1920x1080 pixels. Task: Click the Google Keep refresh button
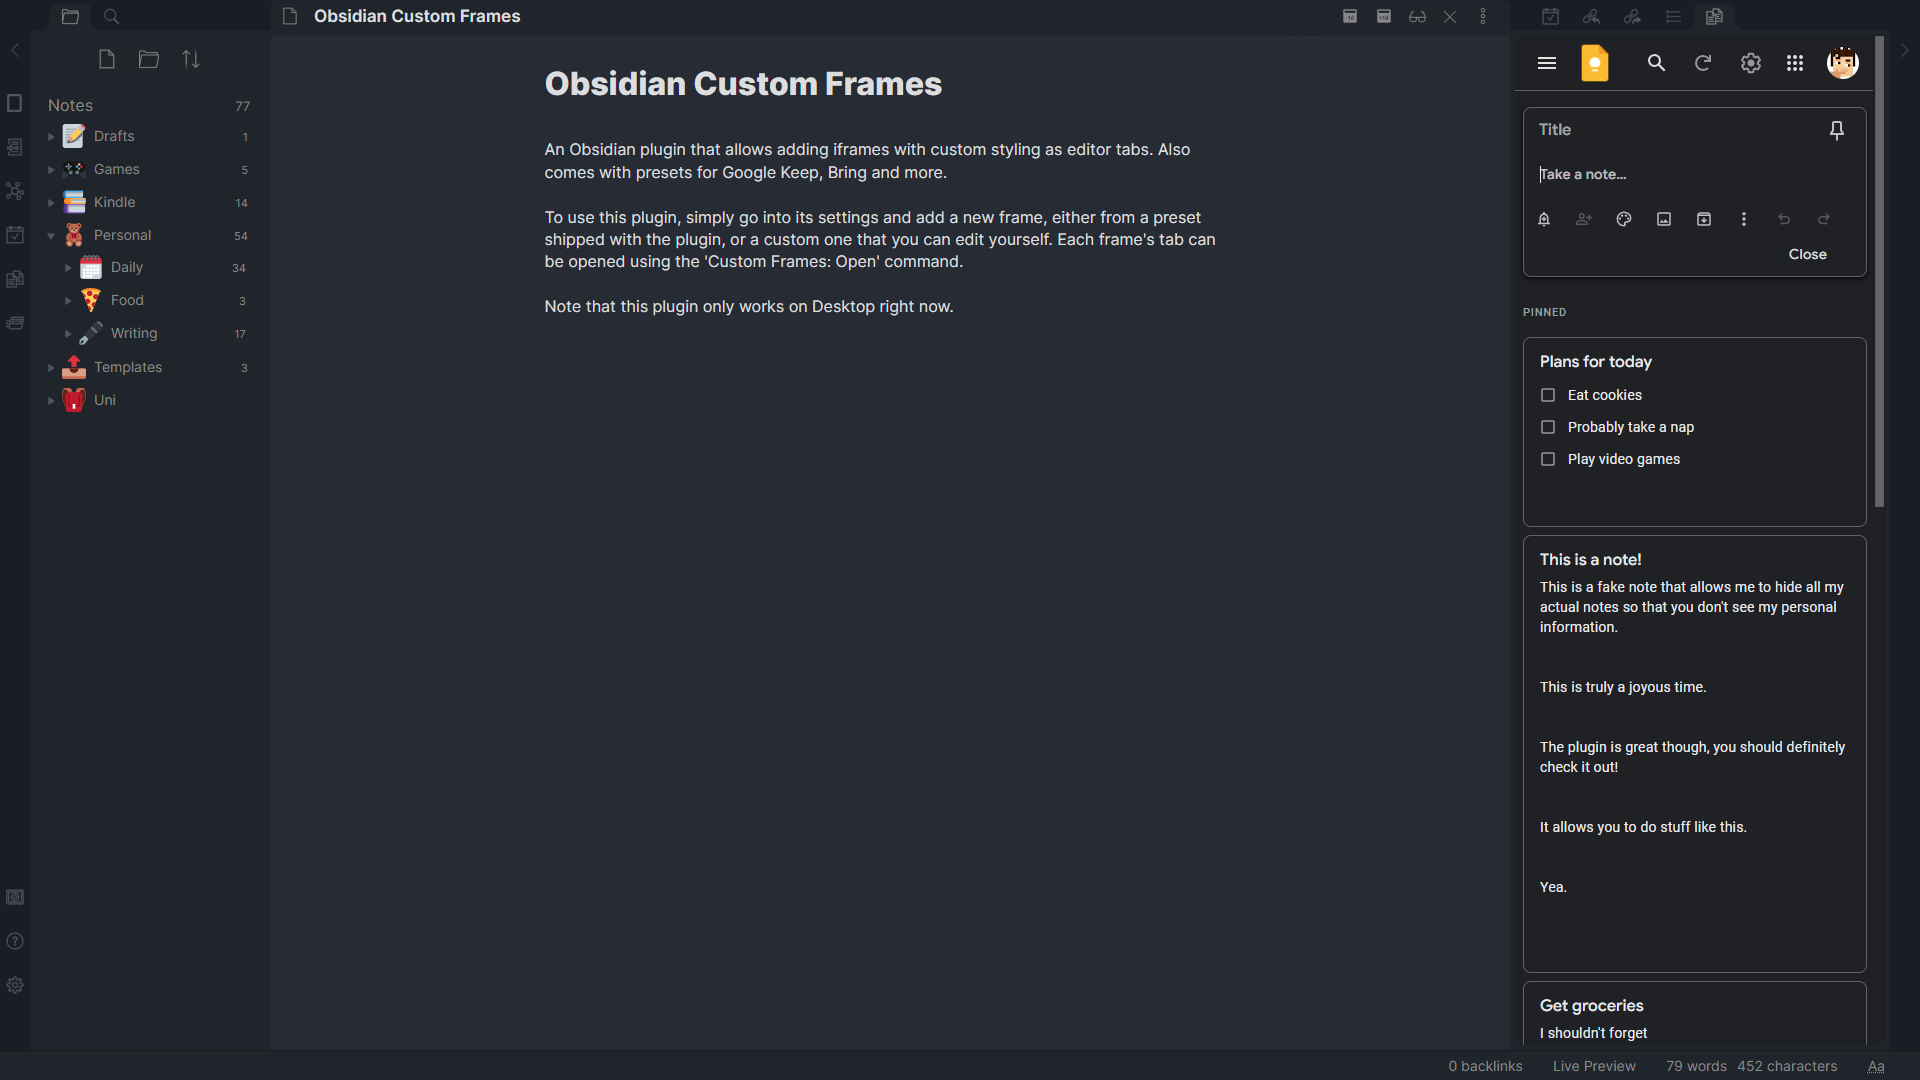pyautogui.click(x=1702, y=62)
